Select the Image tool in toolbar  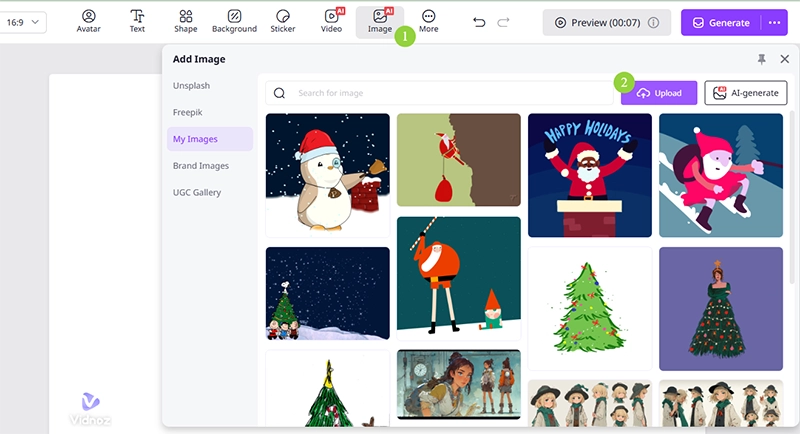coord(380,22)
